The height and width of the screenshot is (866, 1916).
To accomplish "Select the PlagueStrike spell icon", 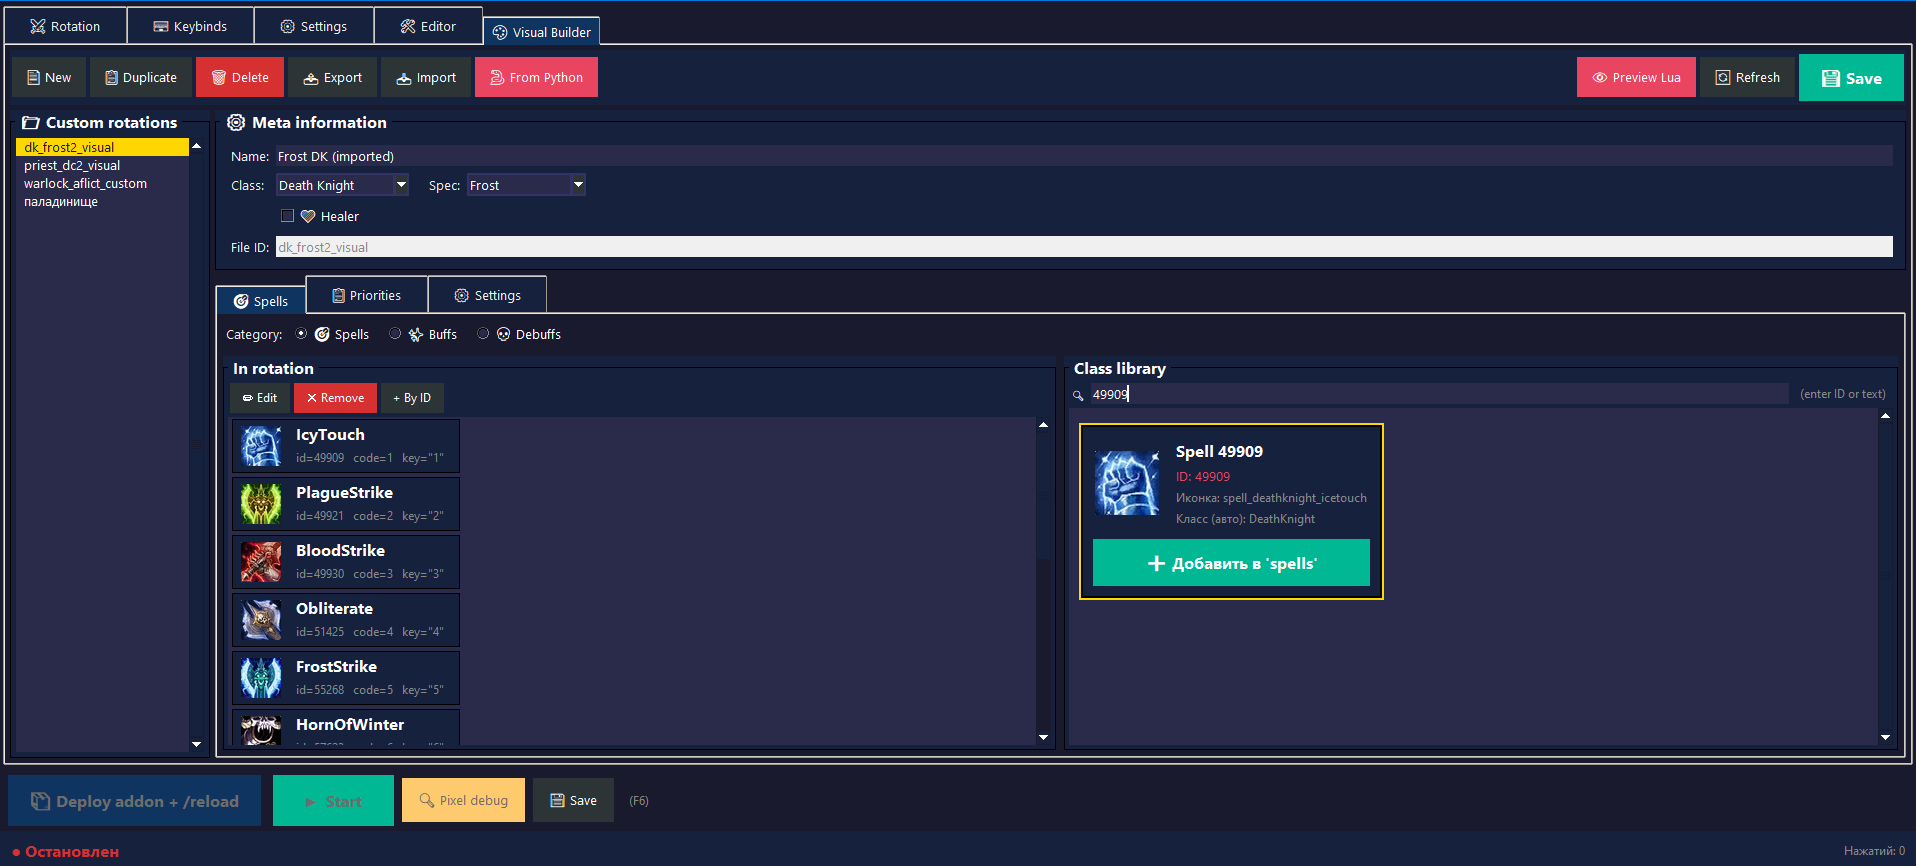I will (x=261, y=504).
